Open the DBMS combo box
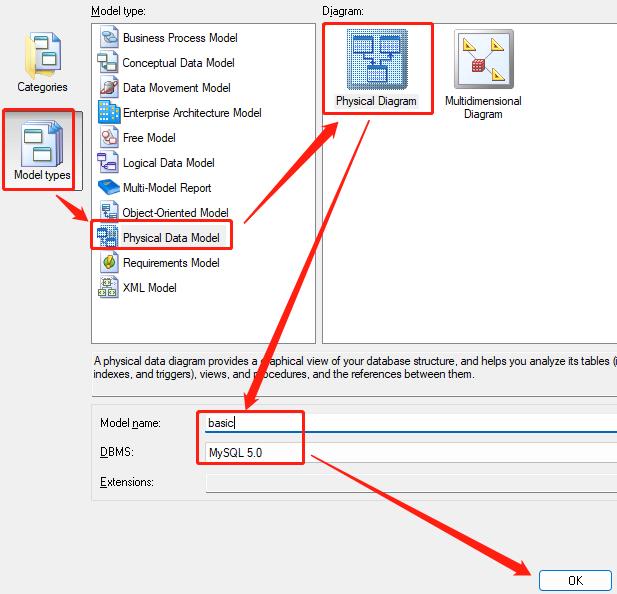Viewport: 617px width, 594px height. (411, 452)
